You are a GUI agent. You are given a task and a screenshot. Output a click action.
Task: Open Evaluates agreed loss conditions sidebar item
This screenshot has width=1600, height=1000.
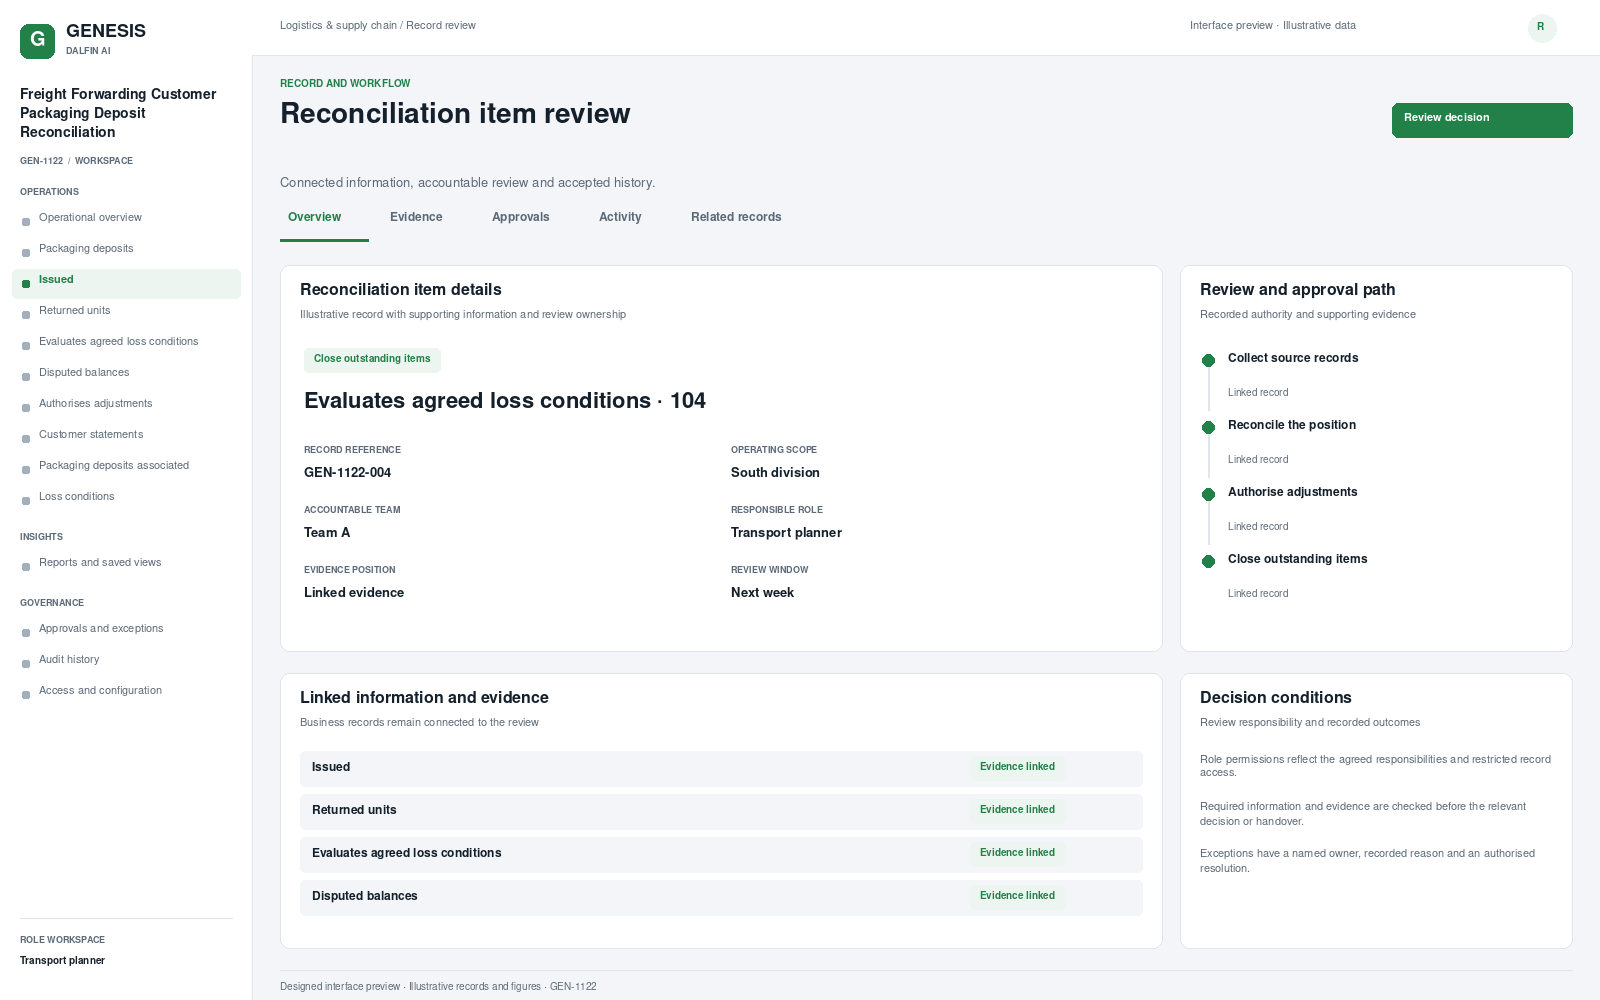click(126, 342)
